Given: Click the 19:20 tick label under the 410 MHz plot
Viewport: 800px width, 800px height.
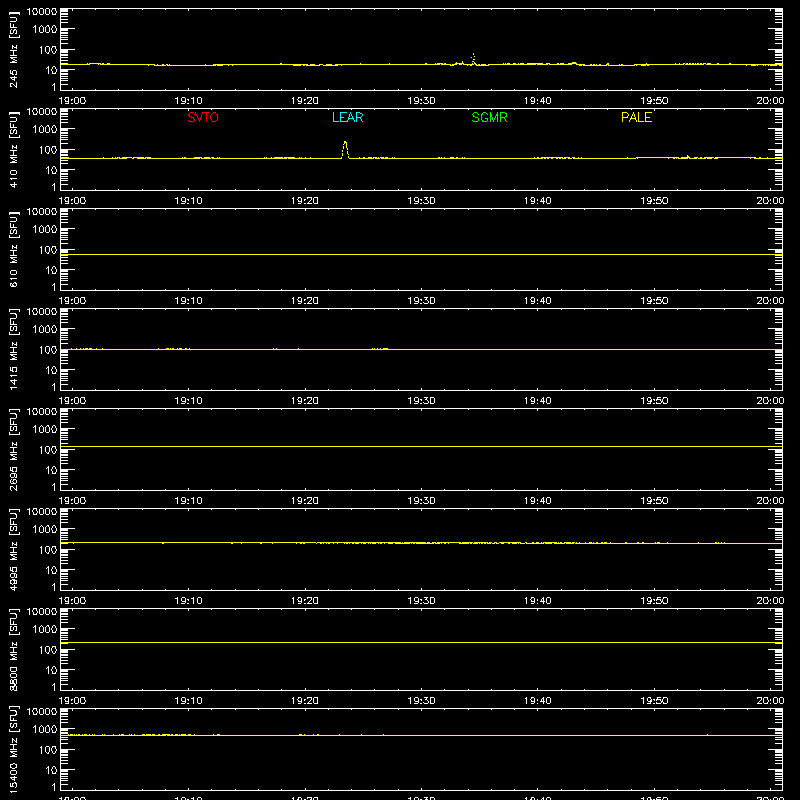Looking at the screenshot, I should tap(305, 201).
